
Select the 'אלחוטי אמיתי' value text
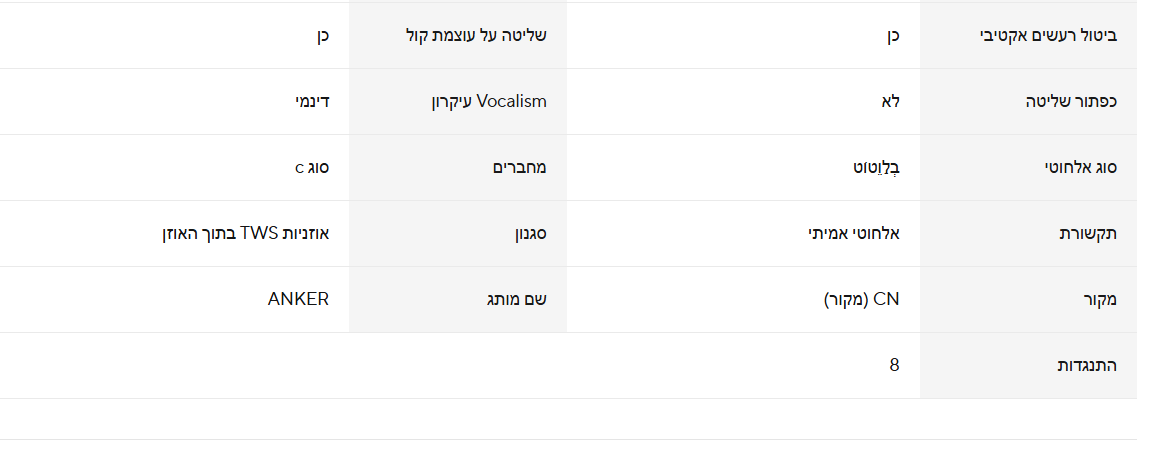click(853, 234)
